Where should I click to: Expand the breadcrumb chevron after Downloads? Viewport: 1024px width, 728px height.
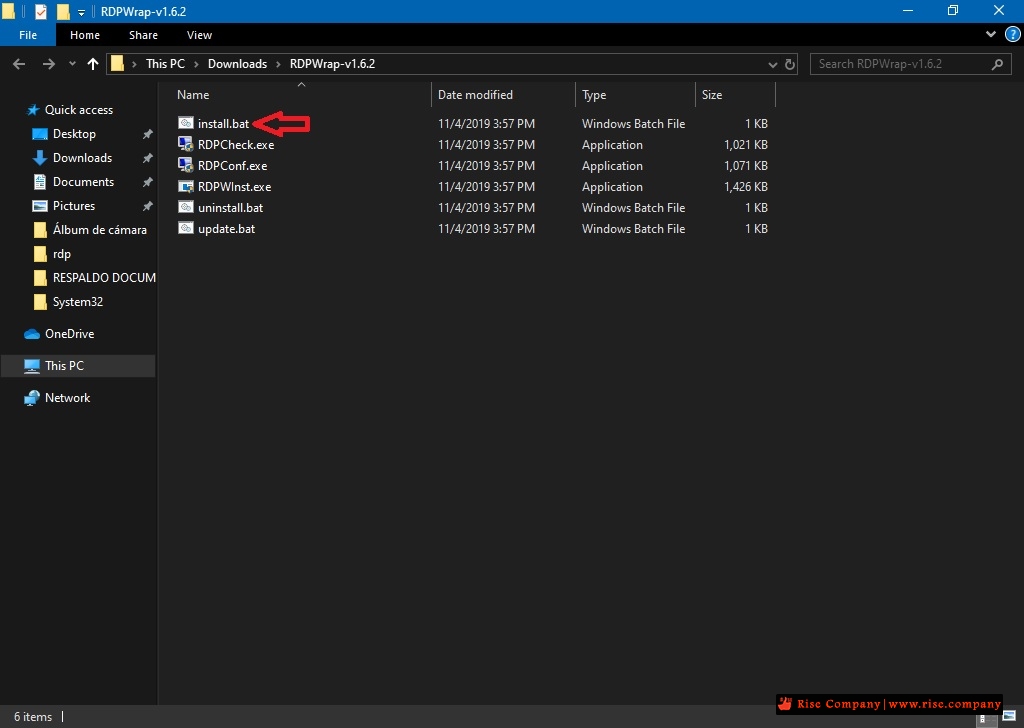click(x=278, y=64)
